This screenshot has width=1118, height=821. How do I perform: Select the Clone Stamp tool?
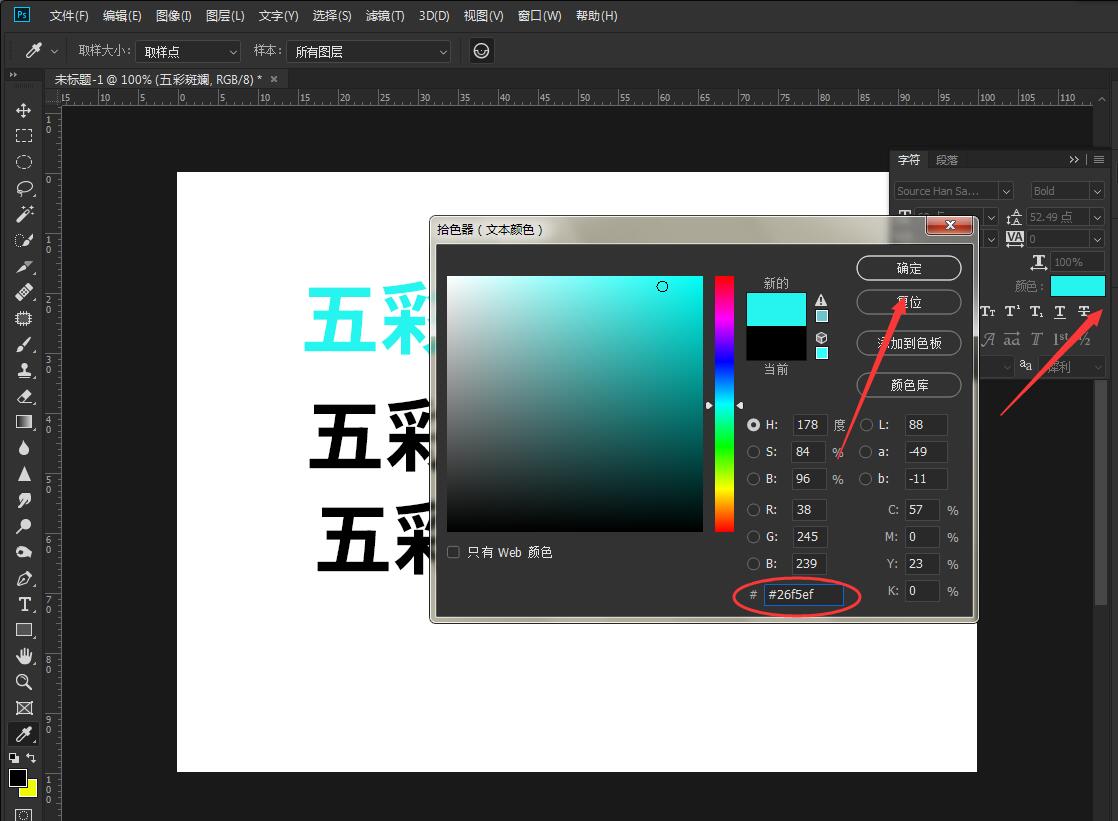(23, 370)
